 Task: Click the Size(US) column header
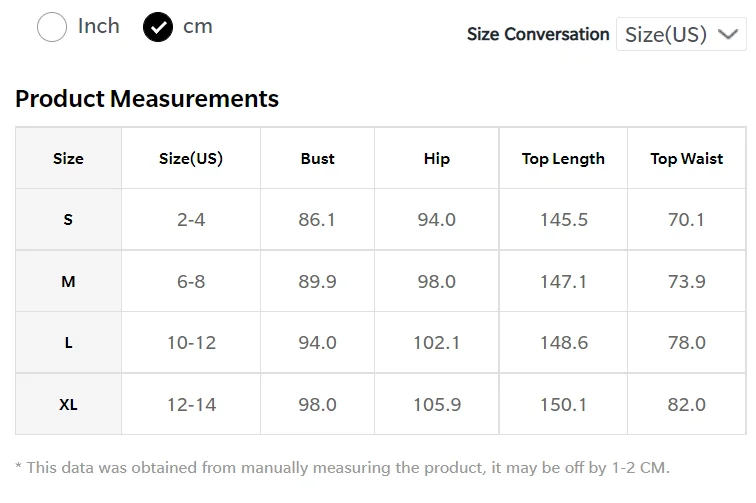click(191, 158)
